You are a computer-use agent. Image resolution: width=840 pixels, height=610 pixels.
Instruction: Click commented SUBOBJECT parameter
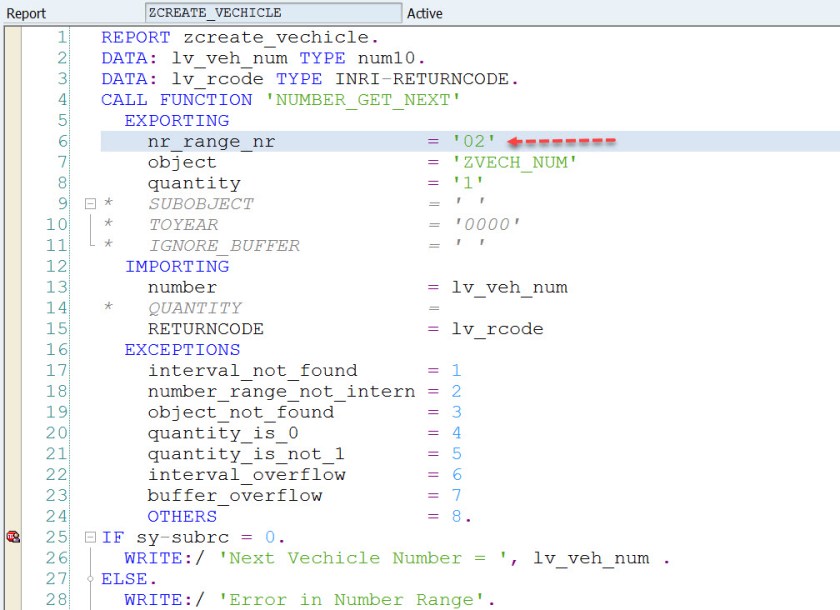click(x=201, y=204)
